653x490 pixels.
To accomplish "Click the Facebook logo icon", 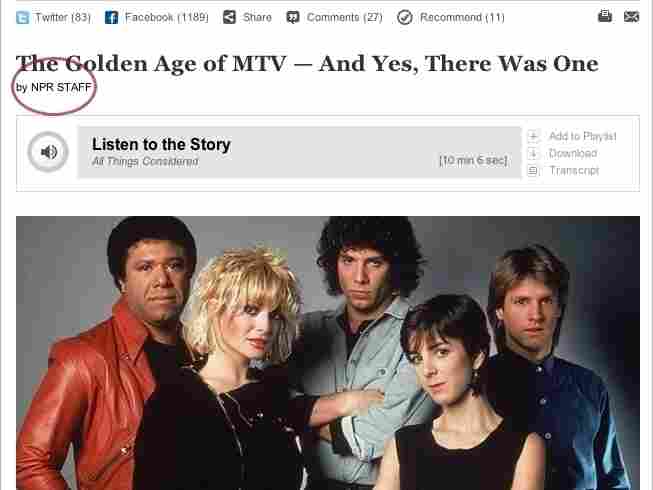I will pos(111,17).
